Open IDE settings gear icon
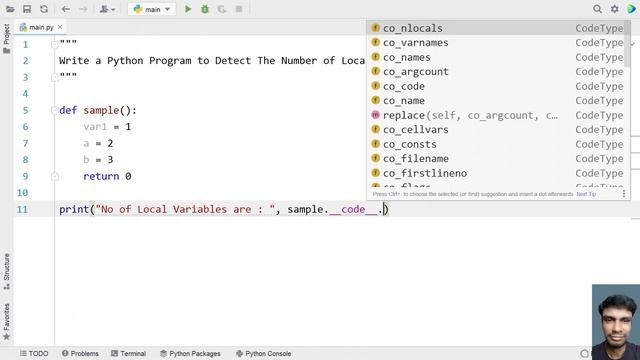This screenshot has height=360, width=640. 614,9
